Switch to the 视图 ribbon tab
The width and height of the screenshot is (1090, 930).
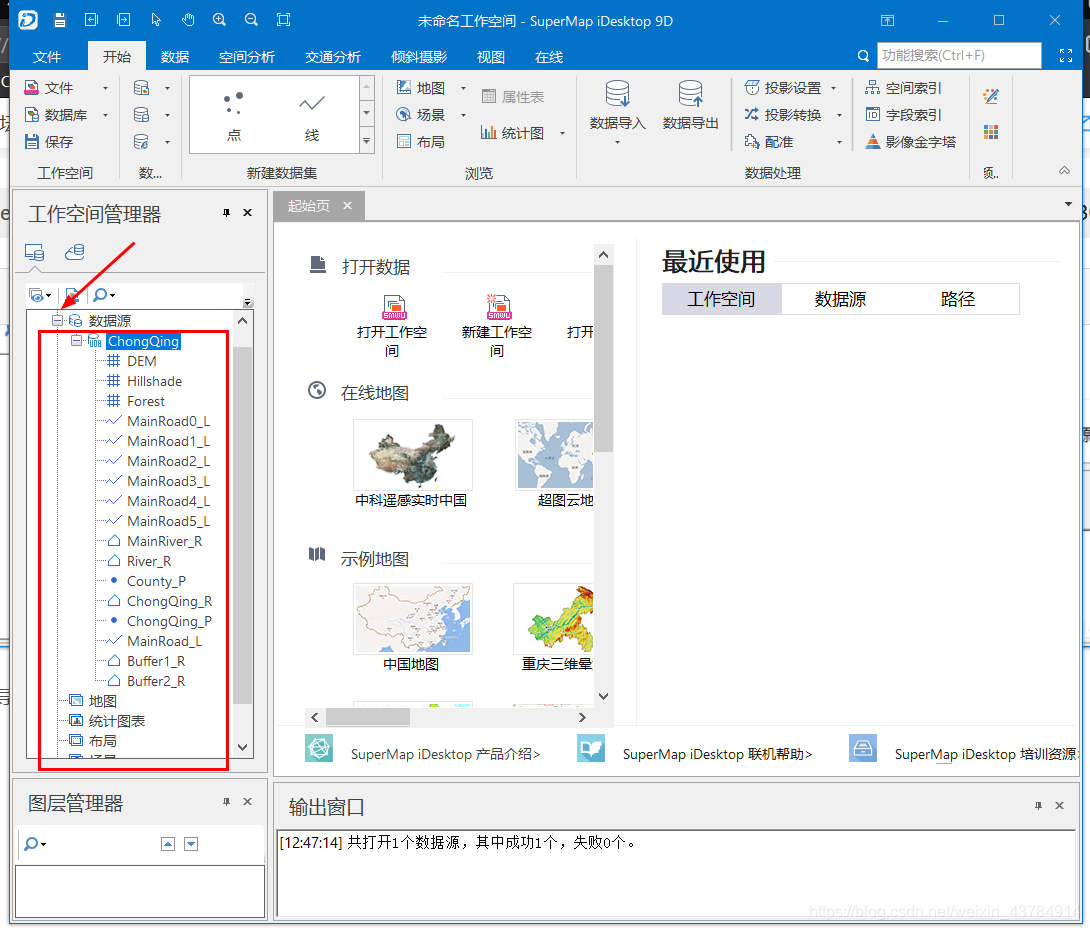(491, 57)
